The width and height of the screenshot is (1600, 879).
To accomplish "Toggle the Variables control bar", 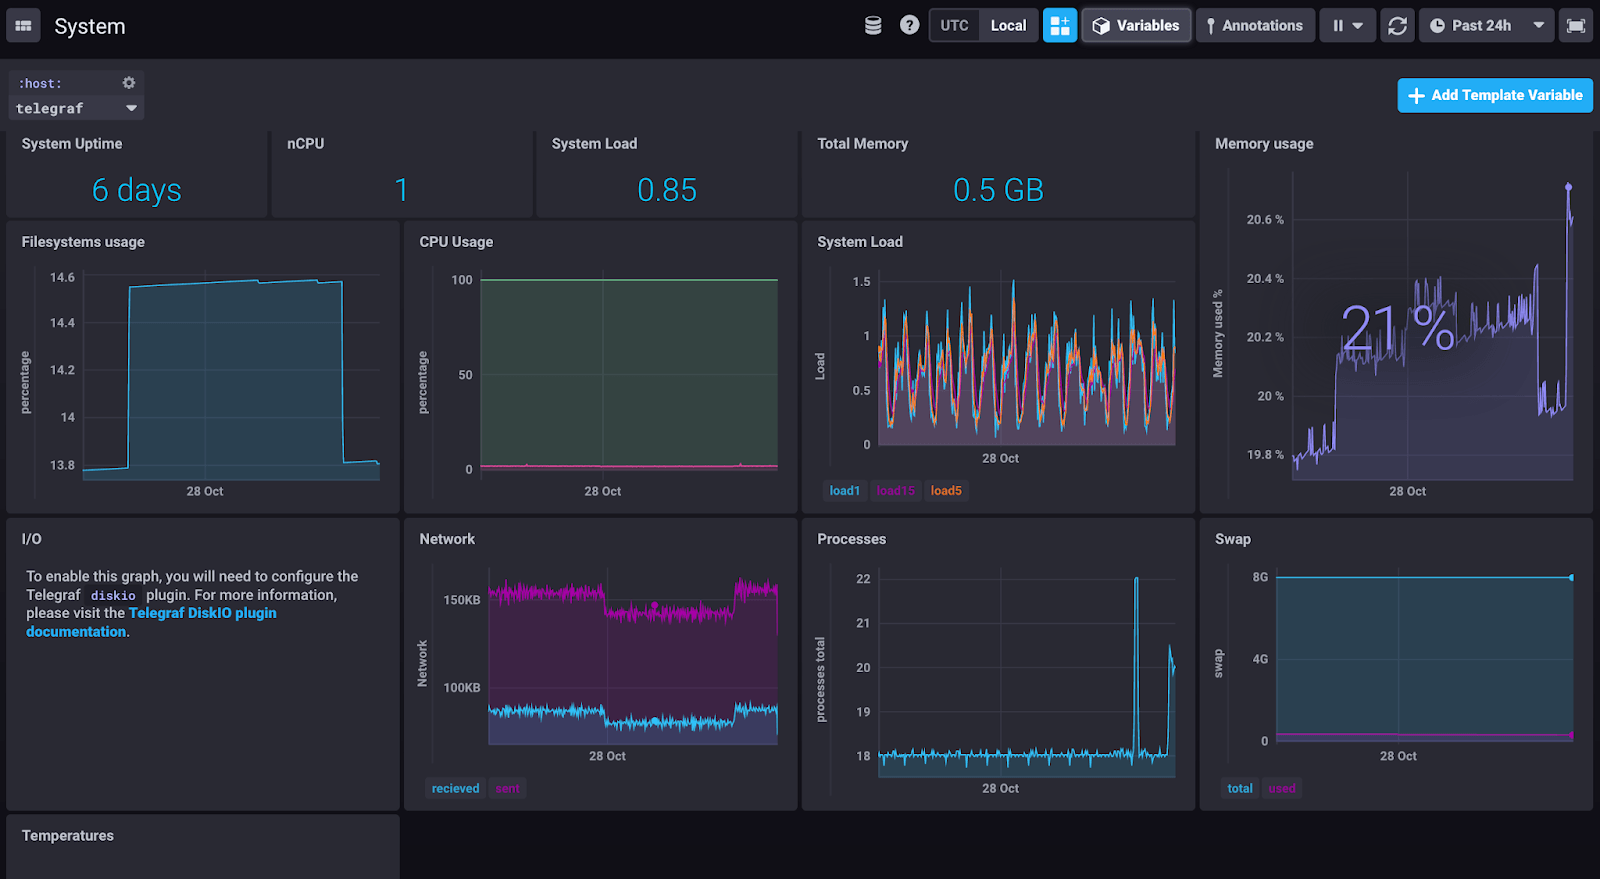I will coord(1136,26).
